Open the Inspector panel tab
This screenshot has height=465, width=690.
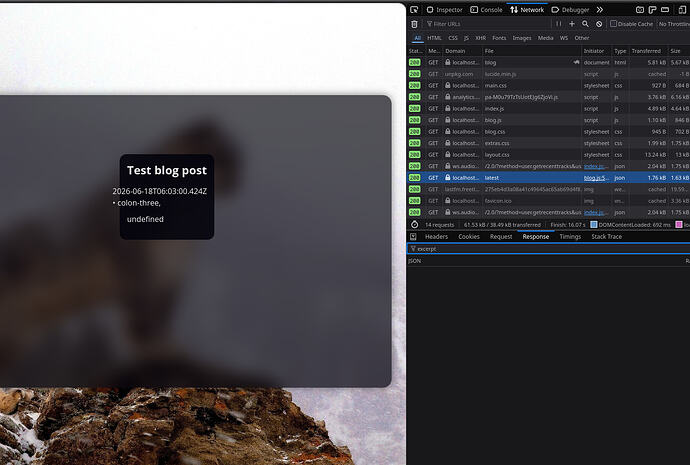[444, 10]
